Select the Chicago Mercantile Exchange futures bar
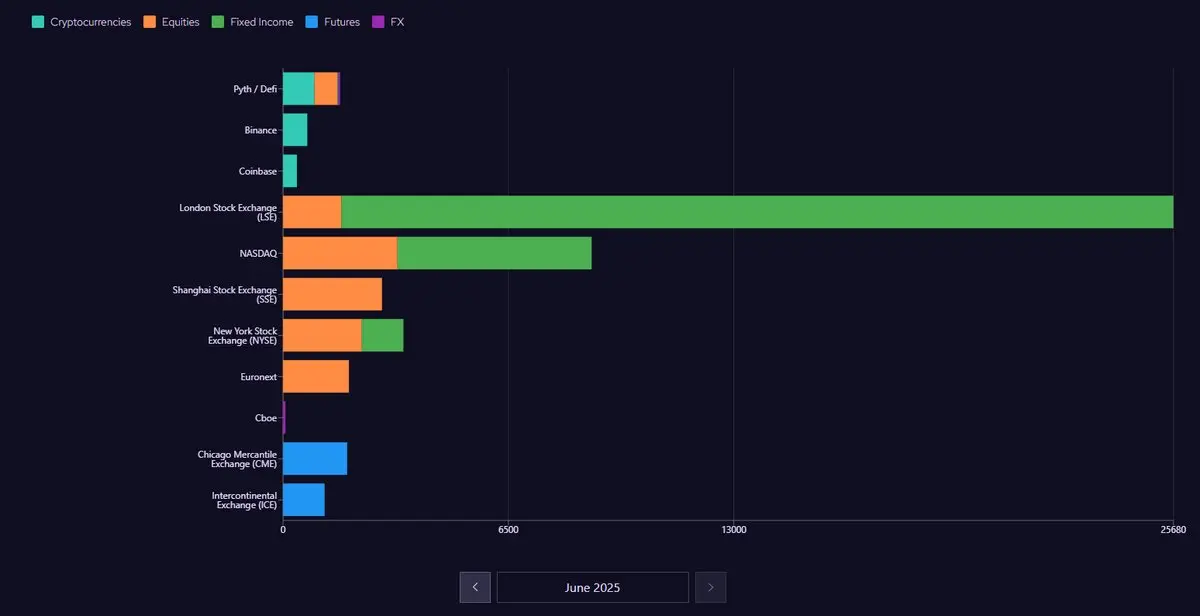The height and width of the screenshot is (616, 1200). [x=315, y=458]
